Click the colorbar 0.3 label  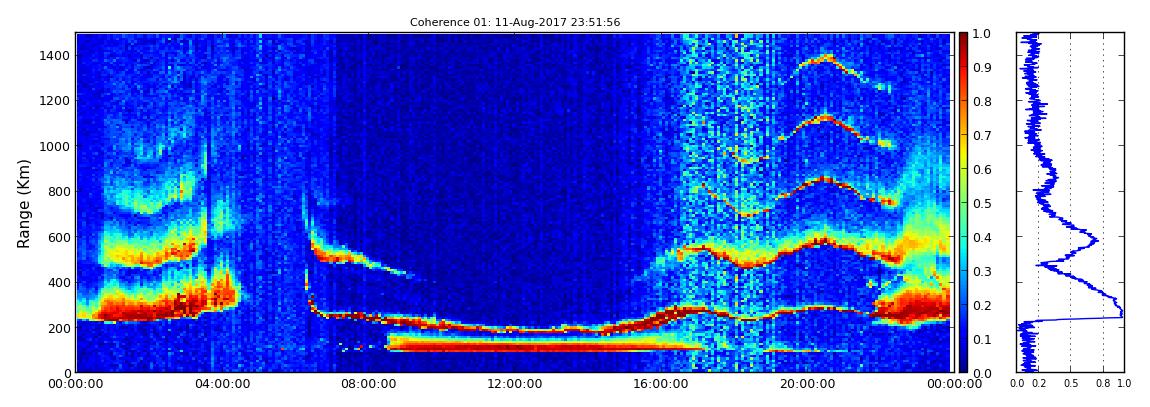click(x=982, y=271)
